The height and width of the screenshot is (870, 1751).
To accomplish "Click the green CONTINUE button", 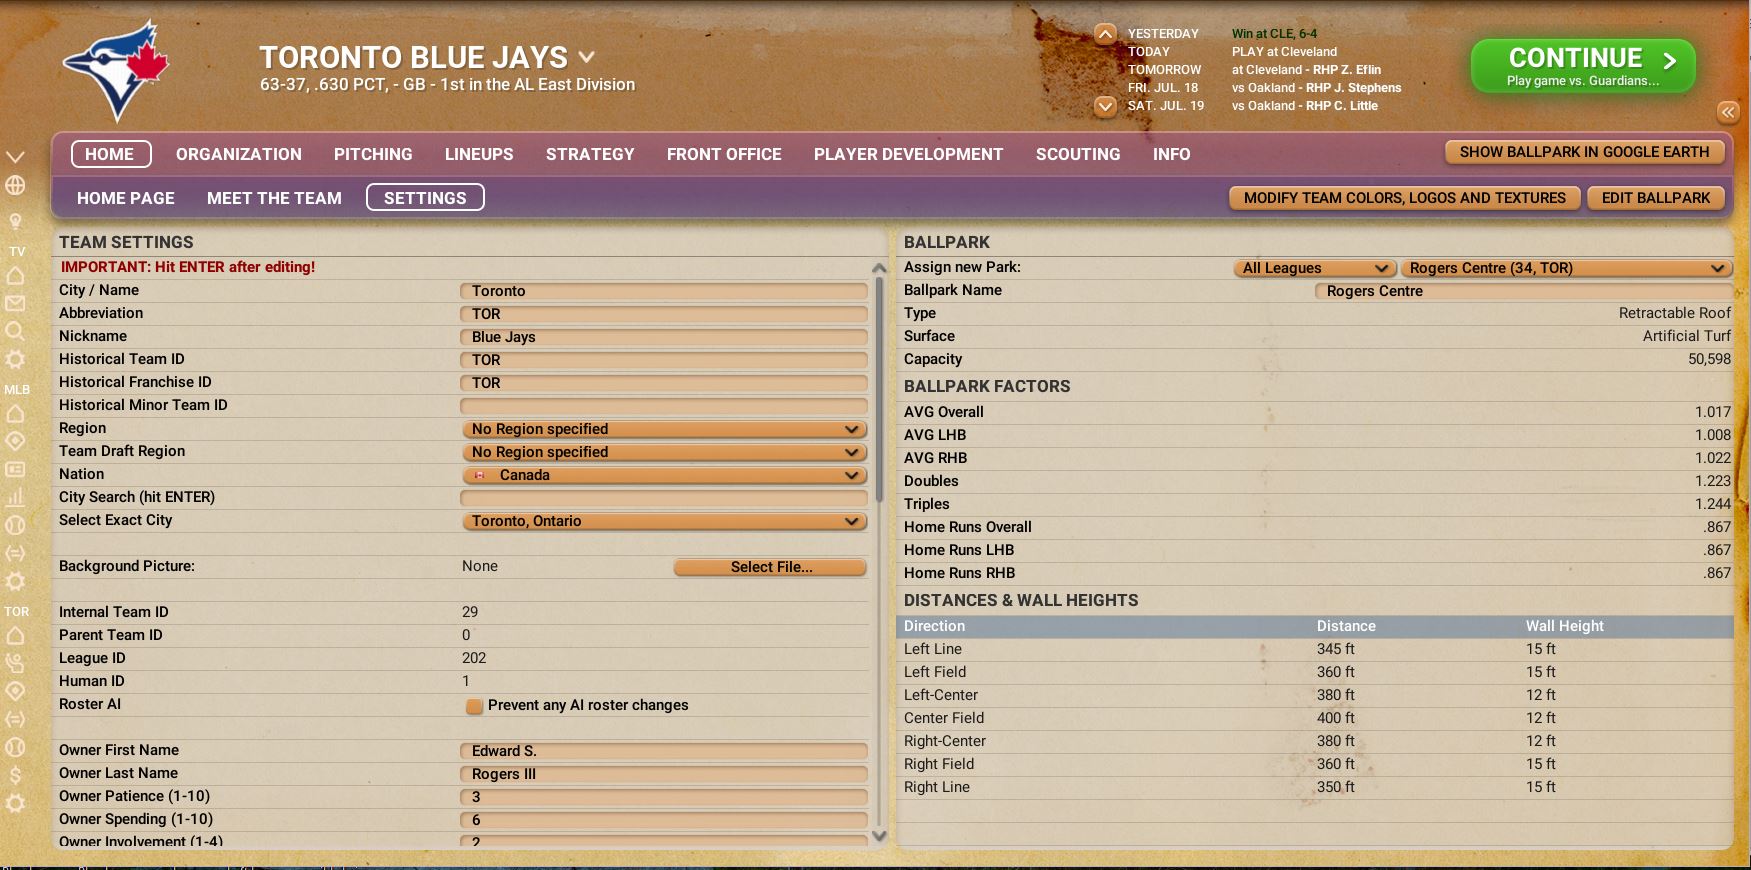I will [x=1583, y=66].
